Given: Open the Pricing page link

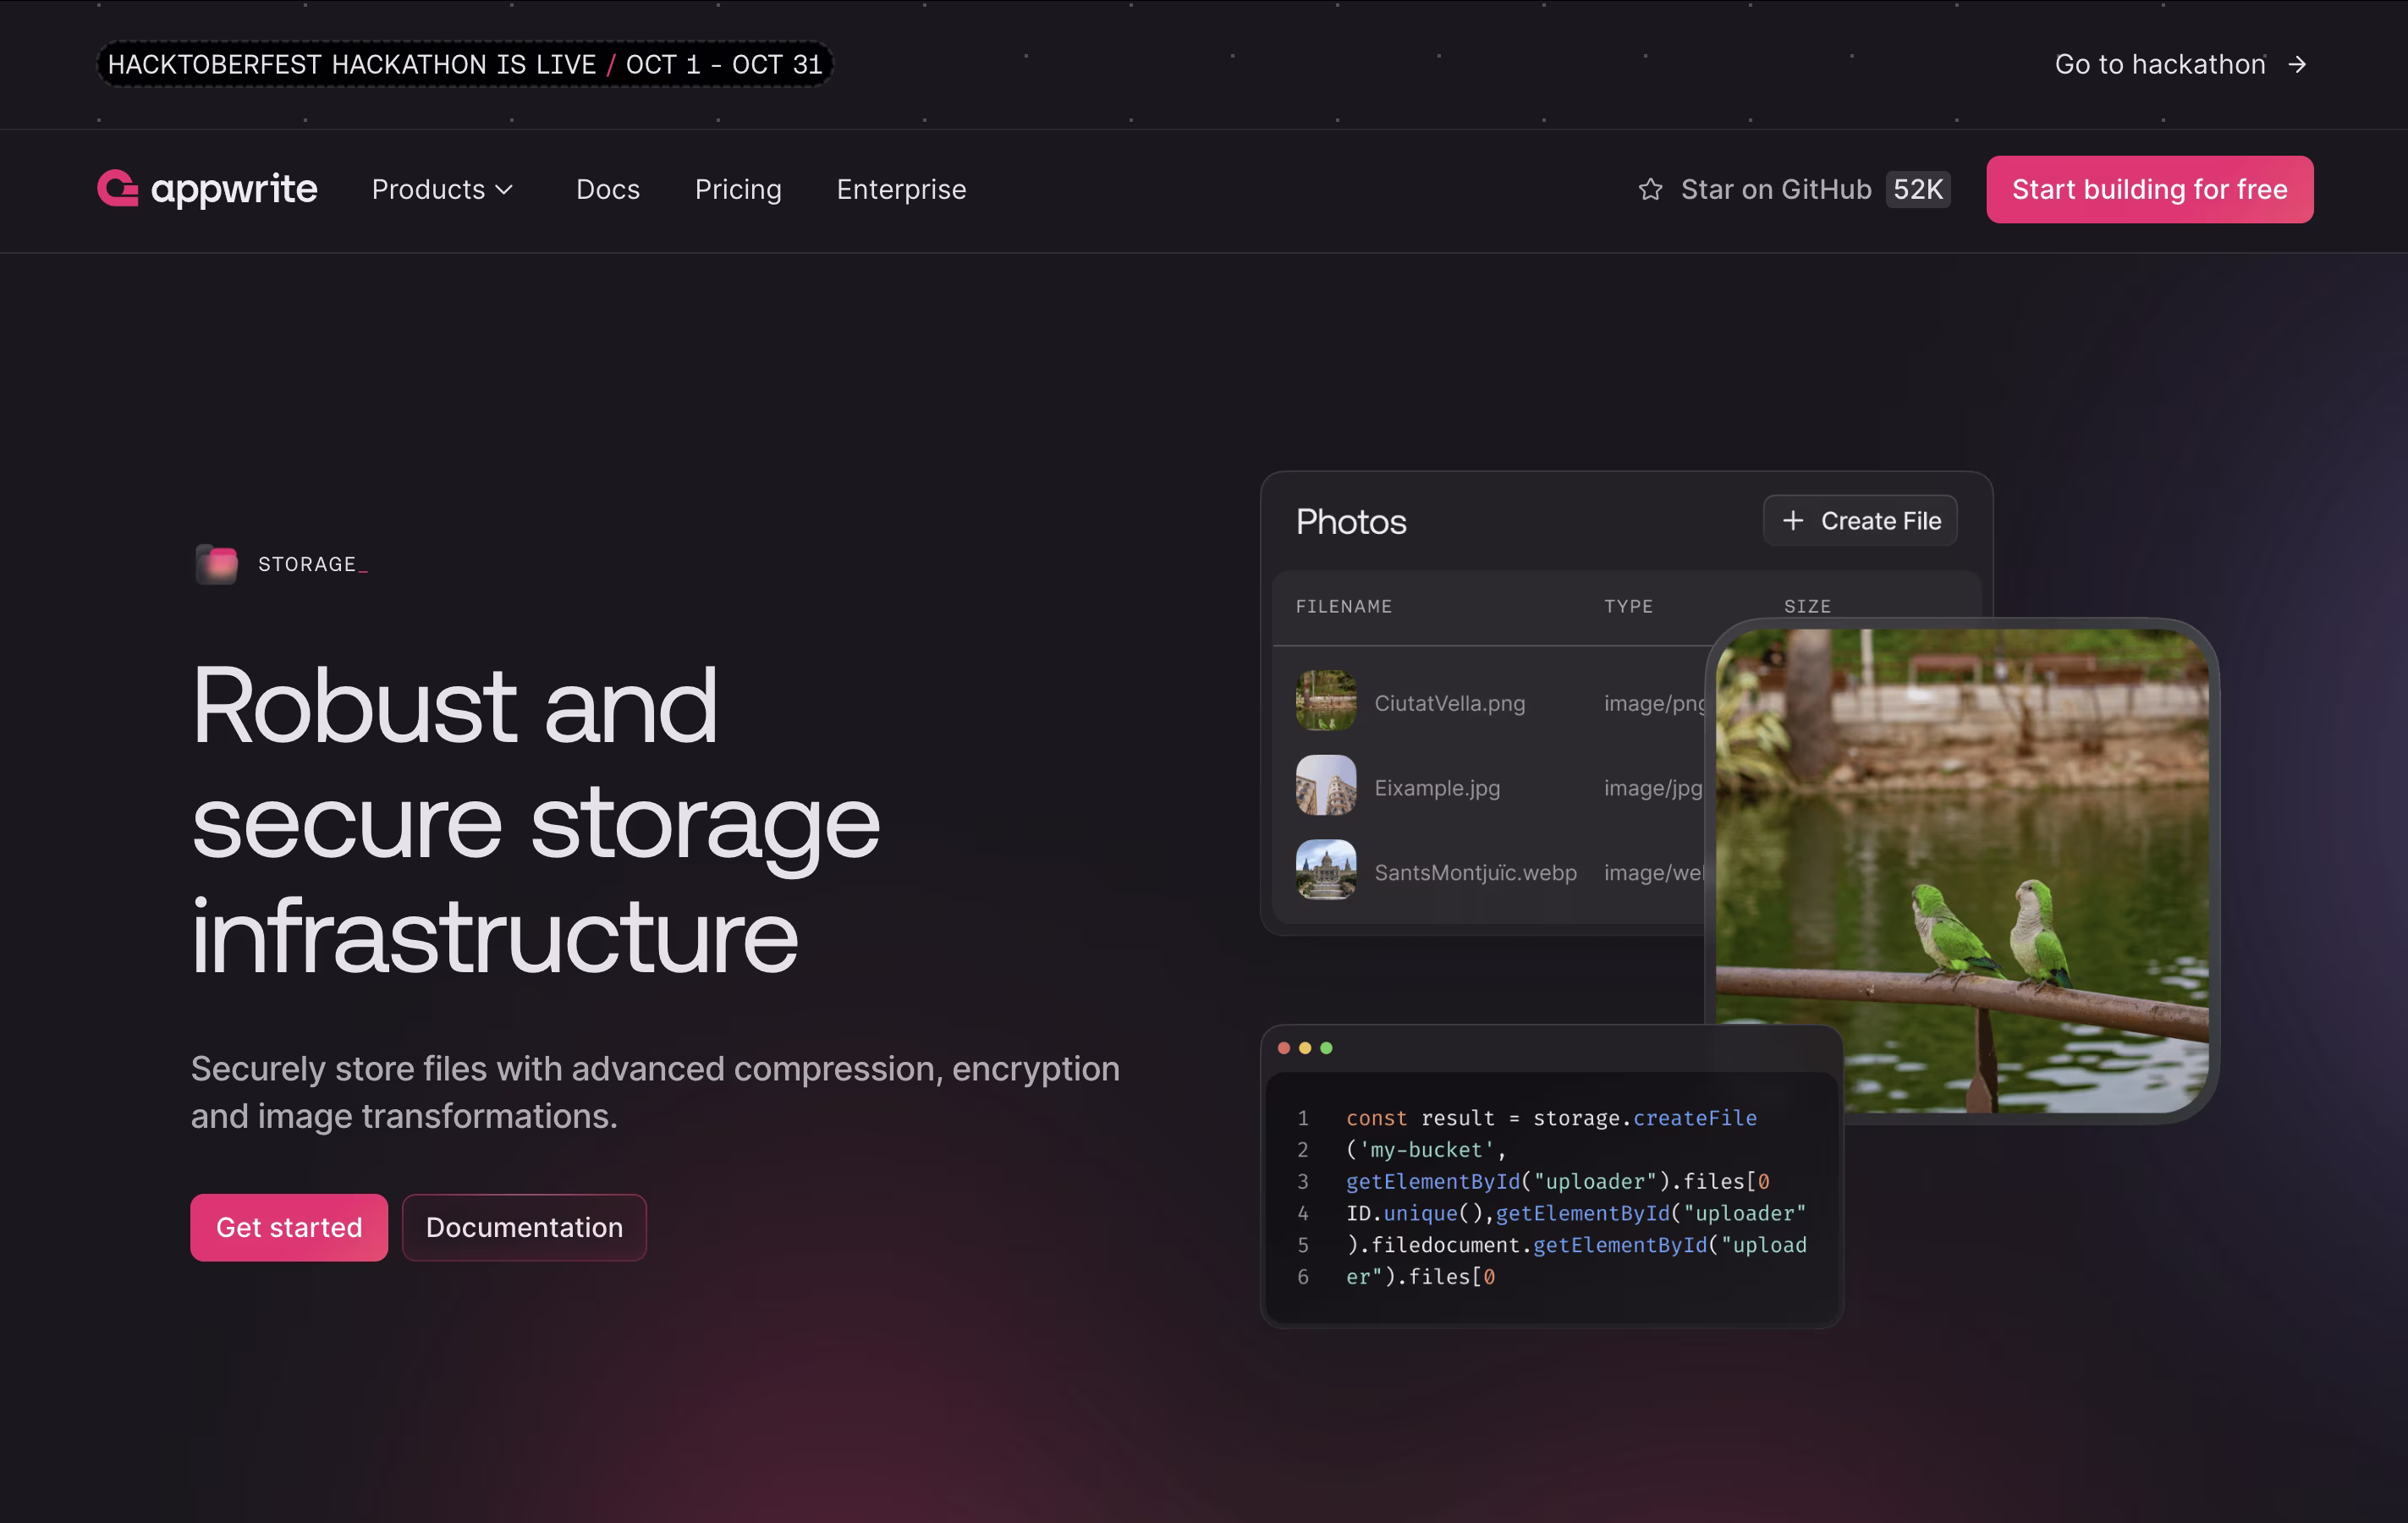Looking at the screenshot, I should coord(738,189).
